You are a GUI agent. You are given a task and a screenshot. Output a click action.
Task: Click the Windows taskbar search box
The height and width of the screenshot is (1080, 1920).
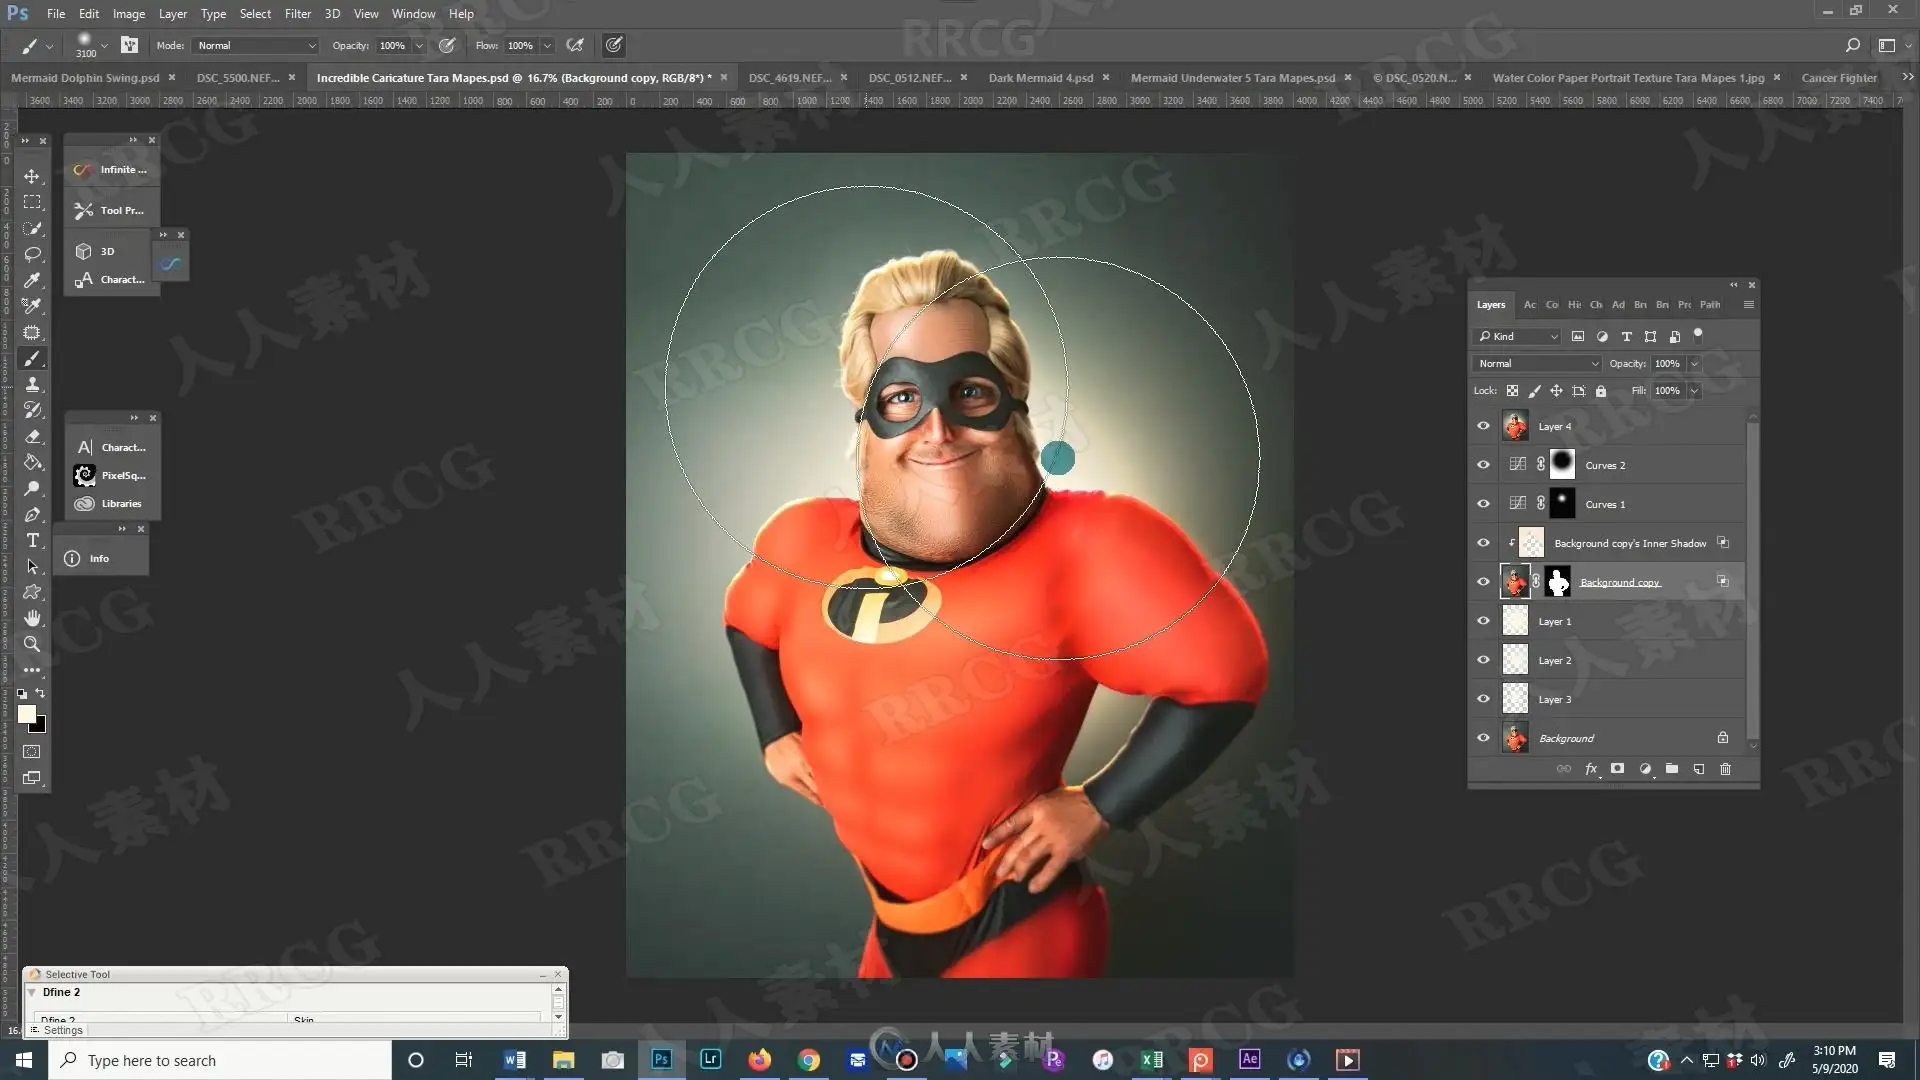coord(220,1060)
